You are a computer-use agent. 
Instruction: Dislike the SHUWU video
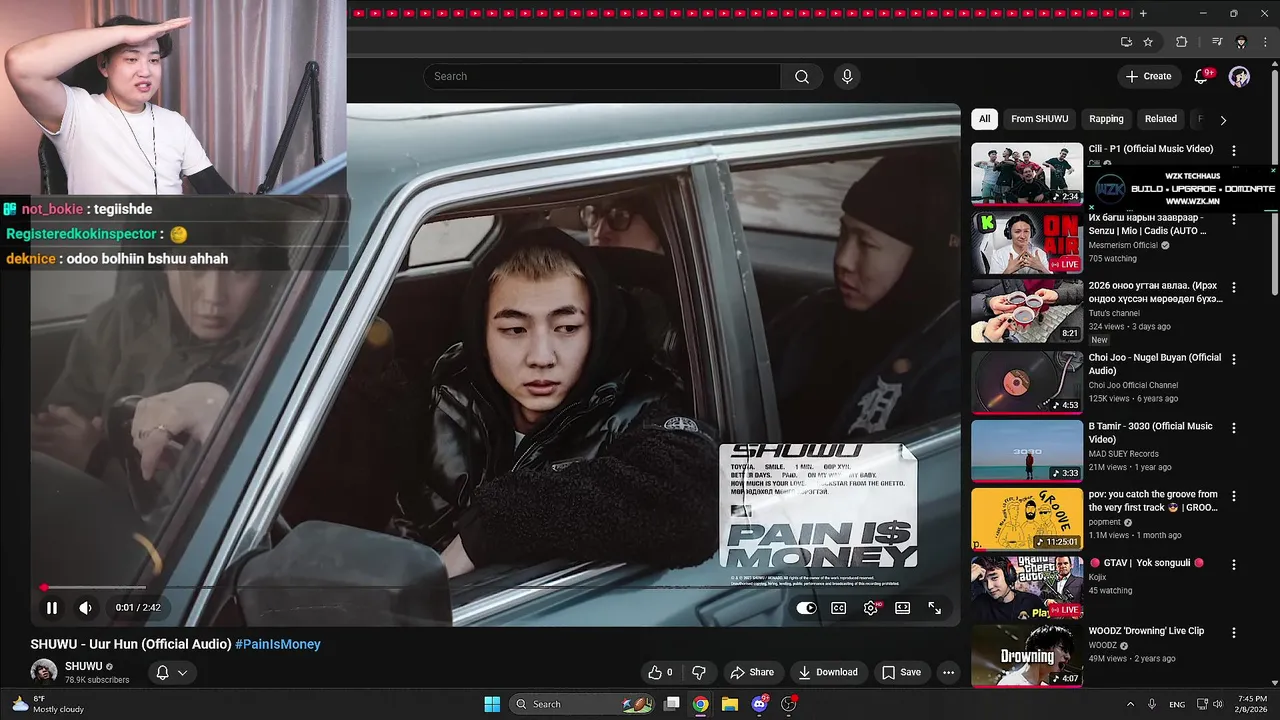click(x=699, y=672)
